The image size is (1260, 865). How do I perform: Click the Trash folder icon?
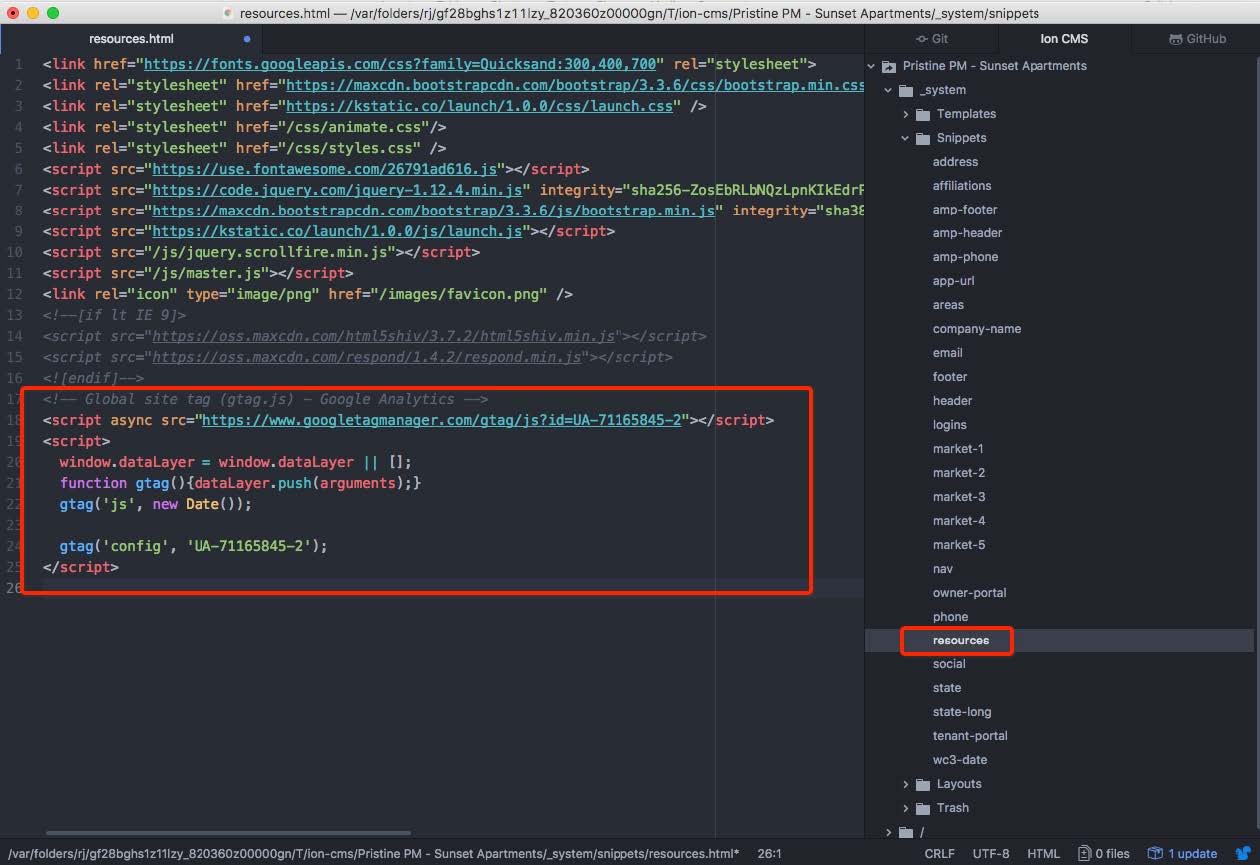point(923,808)
